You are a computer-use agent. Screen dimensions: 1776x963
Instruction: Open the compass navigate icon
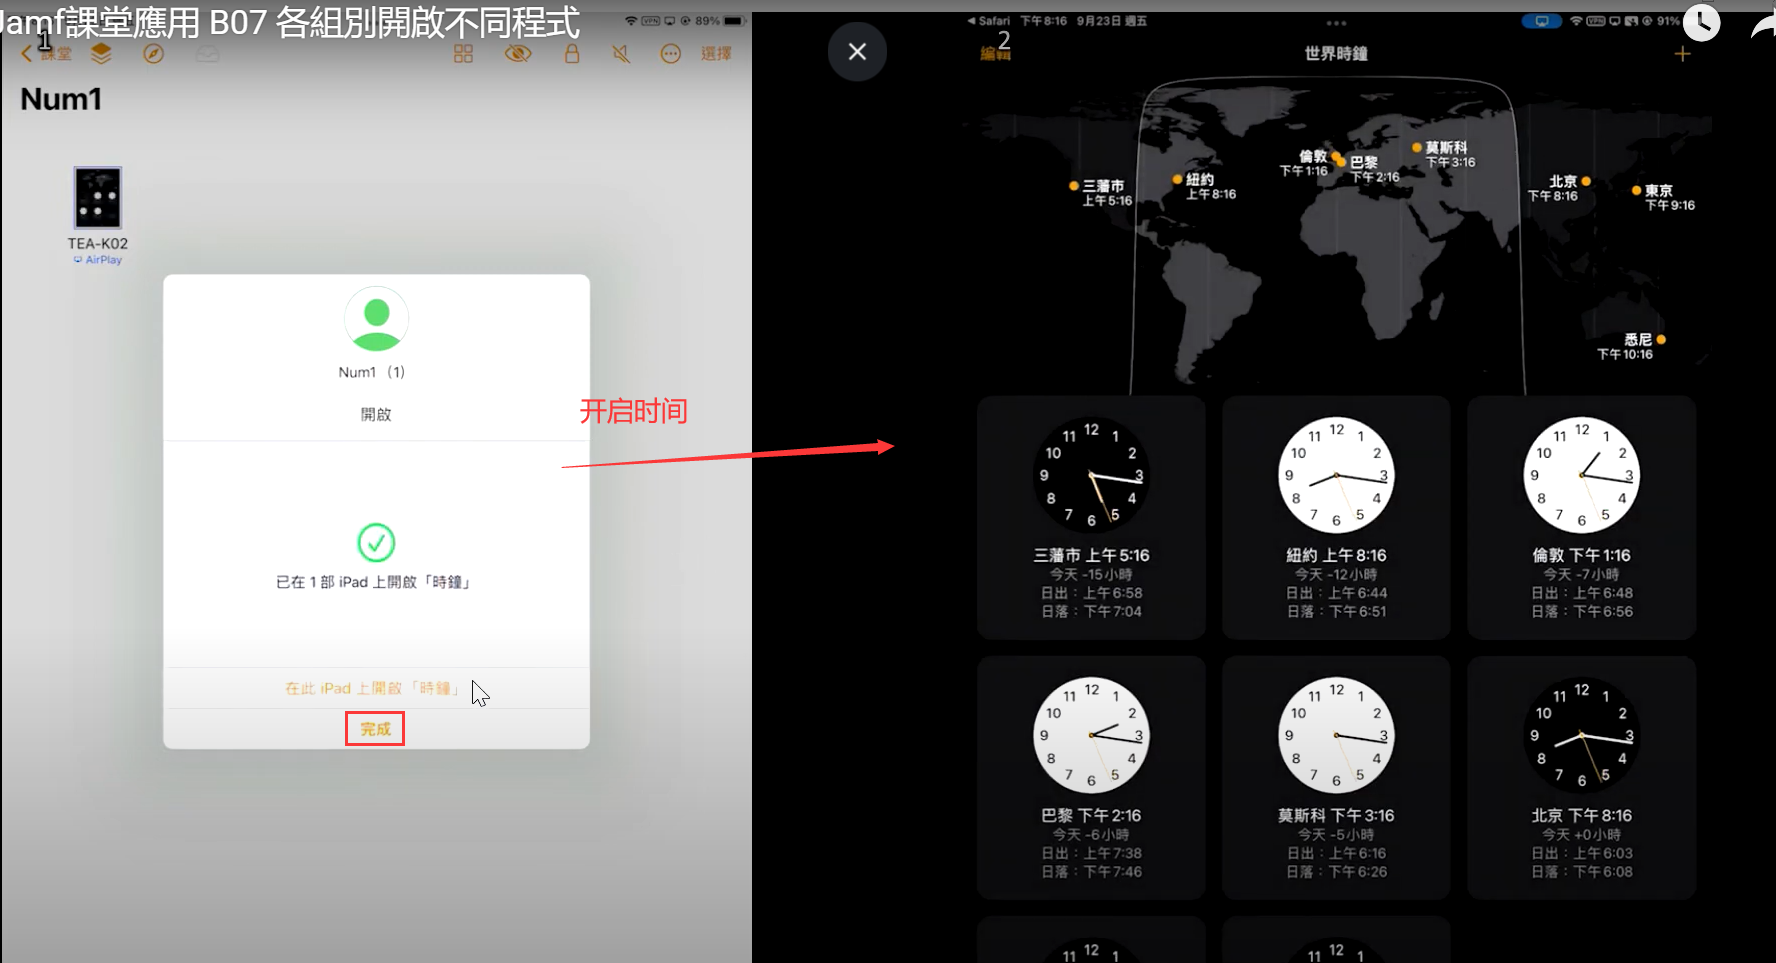point(153,54)
